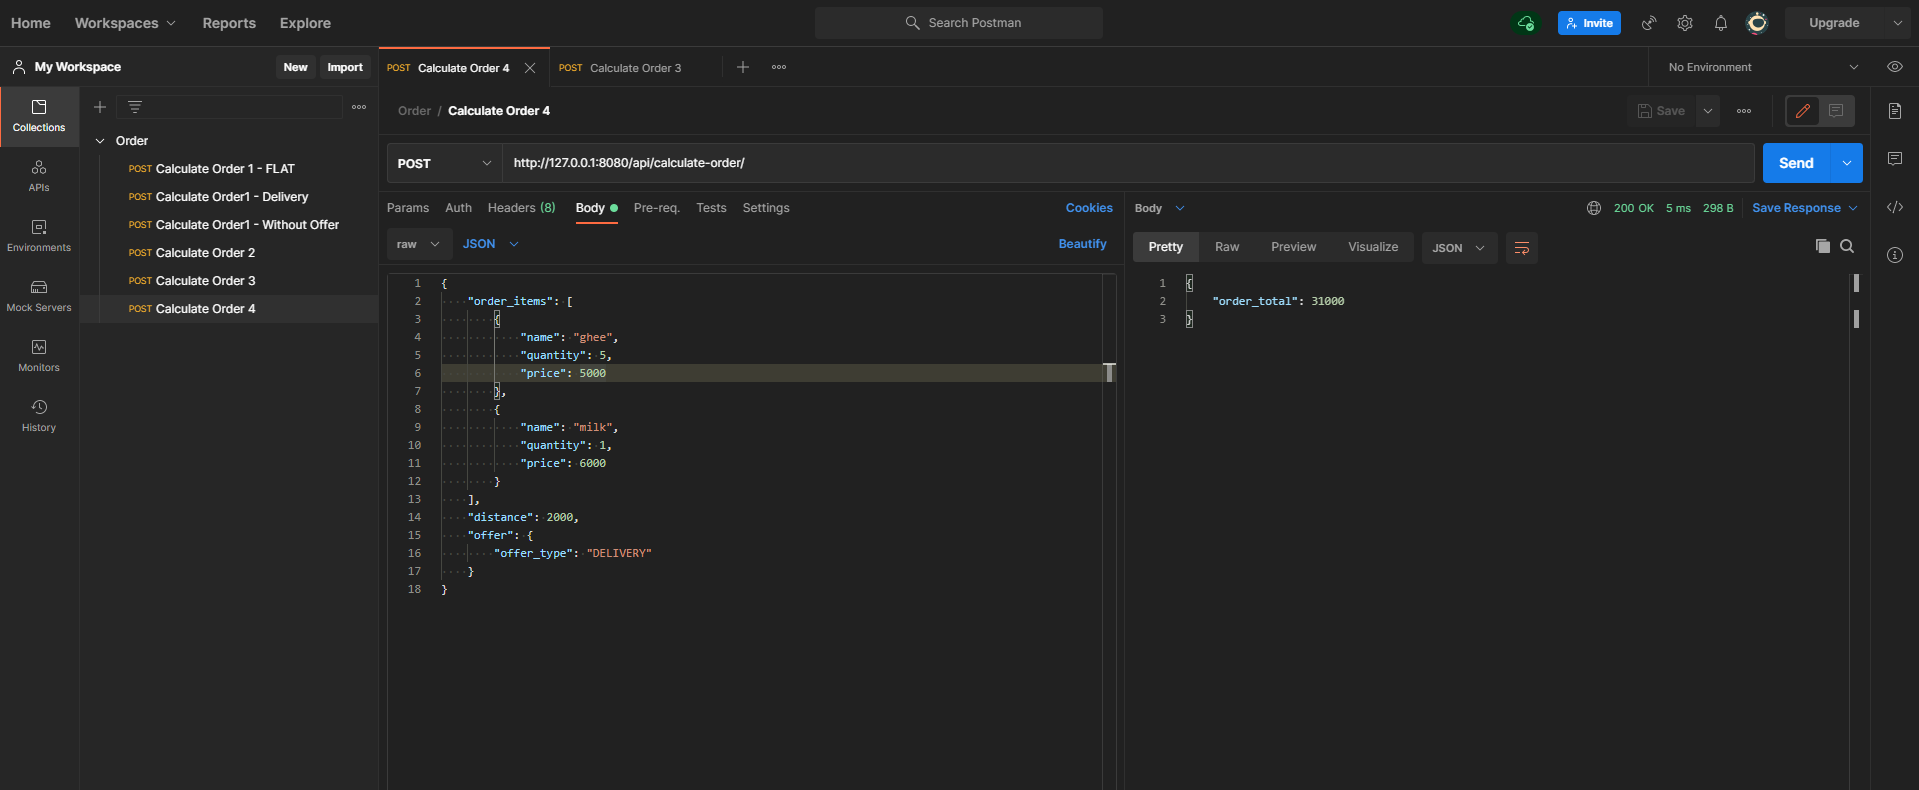Collapse the Order collection folder
This screenshot has height=790, width=1919.
tap(100, 141)
